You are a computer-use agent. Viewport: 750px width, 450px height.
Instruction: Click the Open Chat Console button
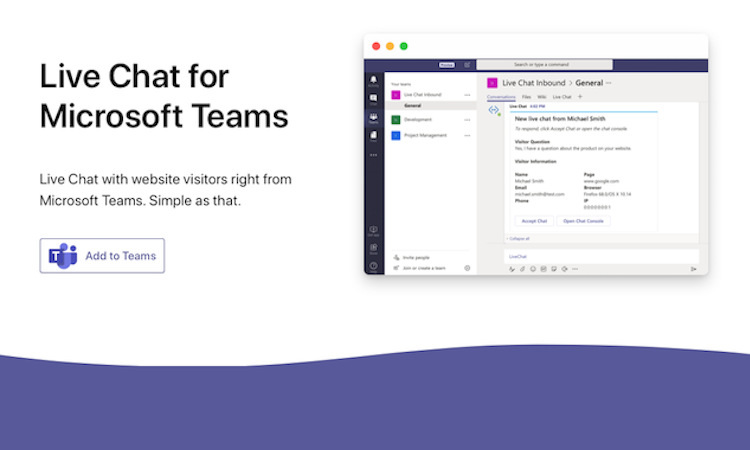point(583,221)
